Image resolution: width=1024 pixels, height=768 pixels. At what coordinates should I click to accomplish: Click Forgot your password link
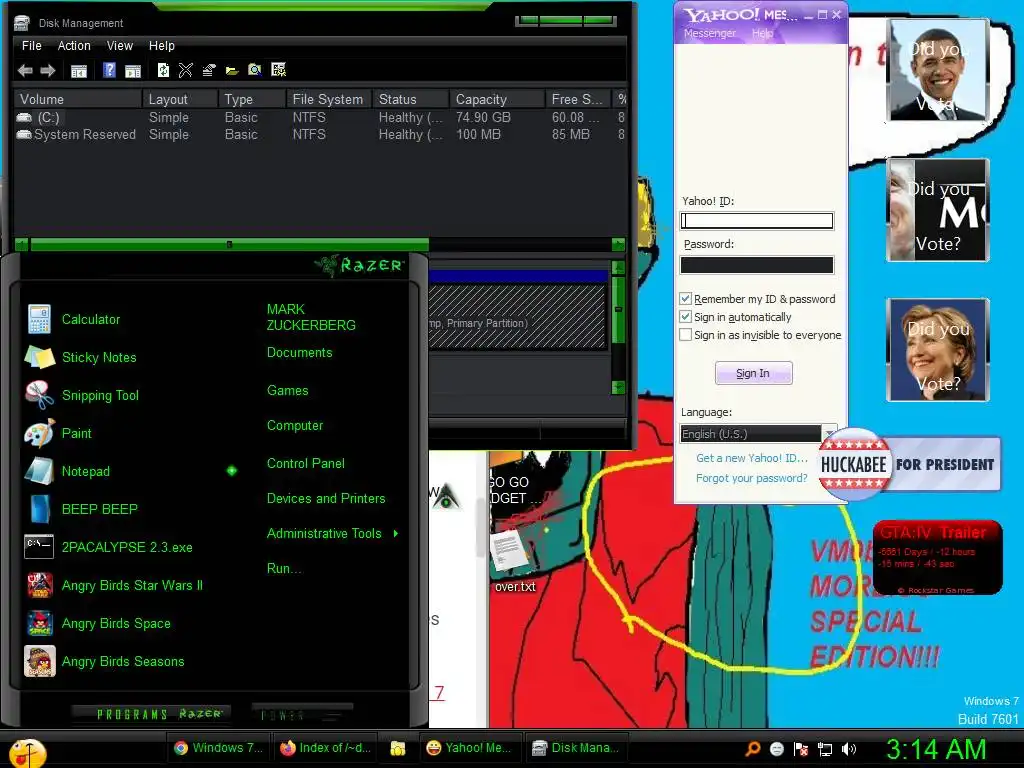coord(752,478)
